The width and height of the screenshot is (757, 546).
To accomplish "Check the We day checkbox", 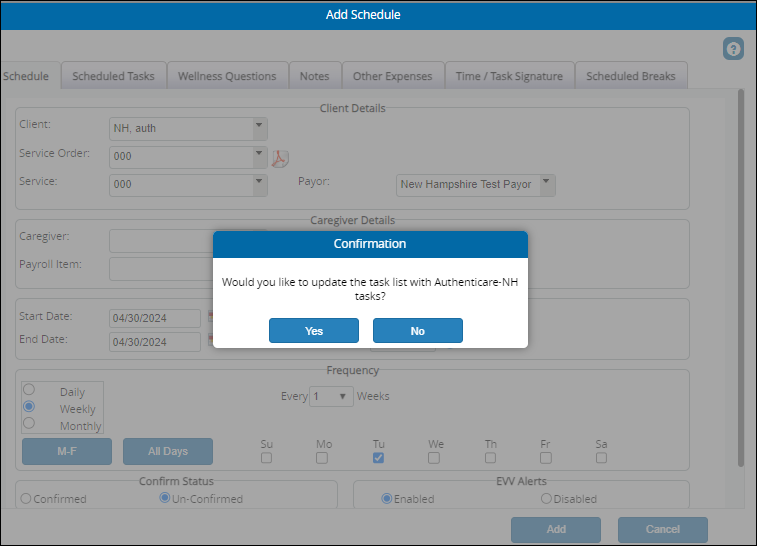I will click(x=434, y=458).
